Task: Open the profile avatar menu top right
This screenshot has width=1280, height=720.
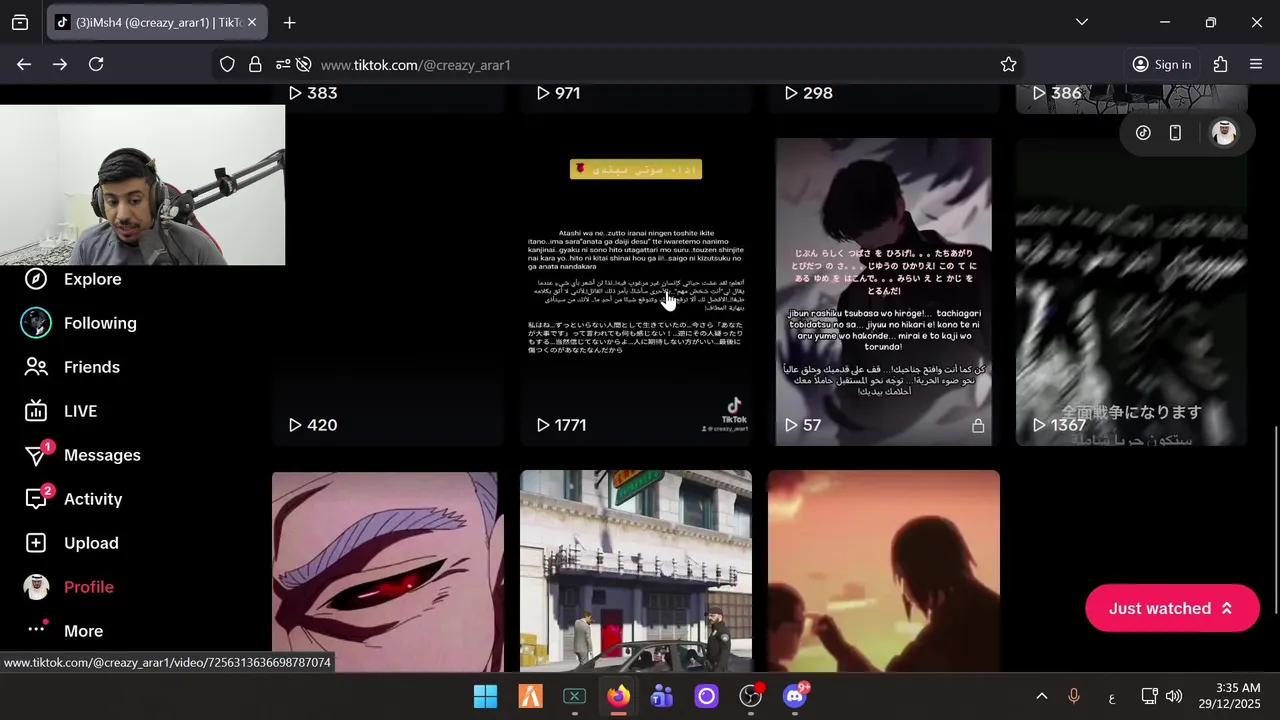Action: (1224, 133)
